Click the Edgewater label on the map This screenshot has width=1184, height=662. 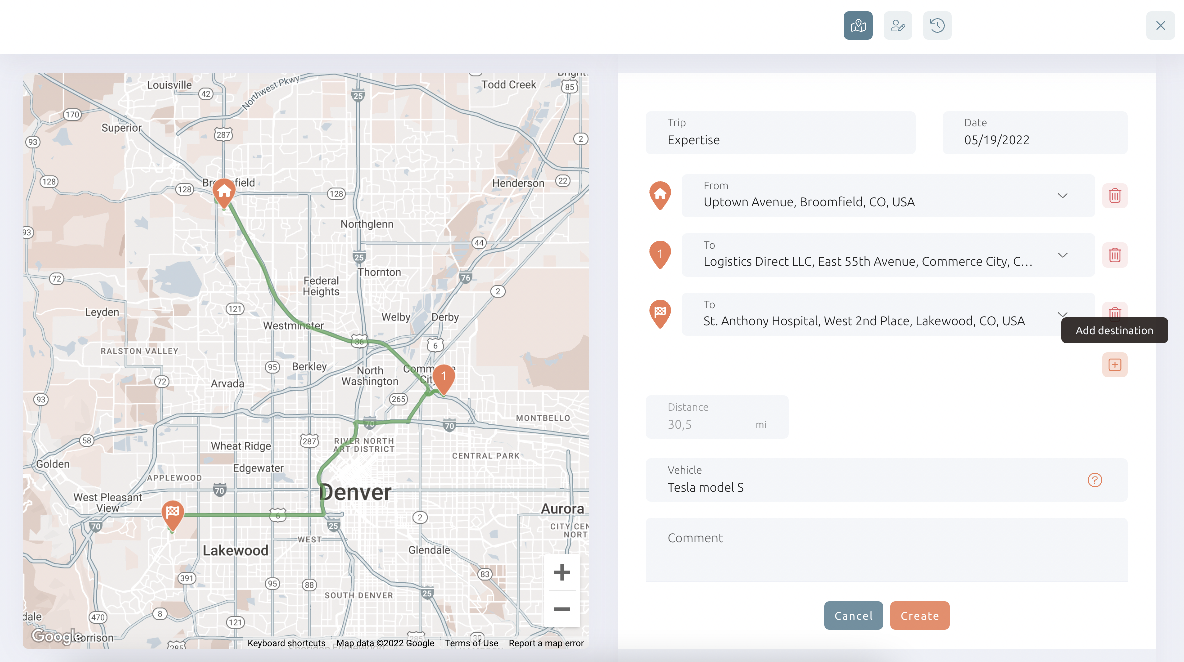coord(259,468)
